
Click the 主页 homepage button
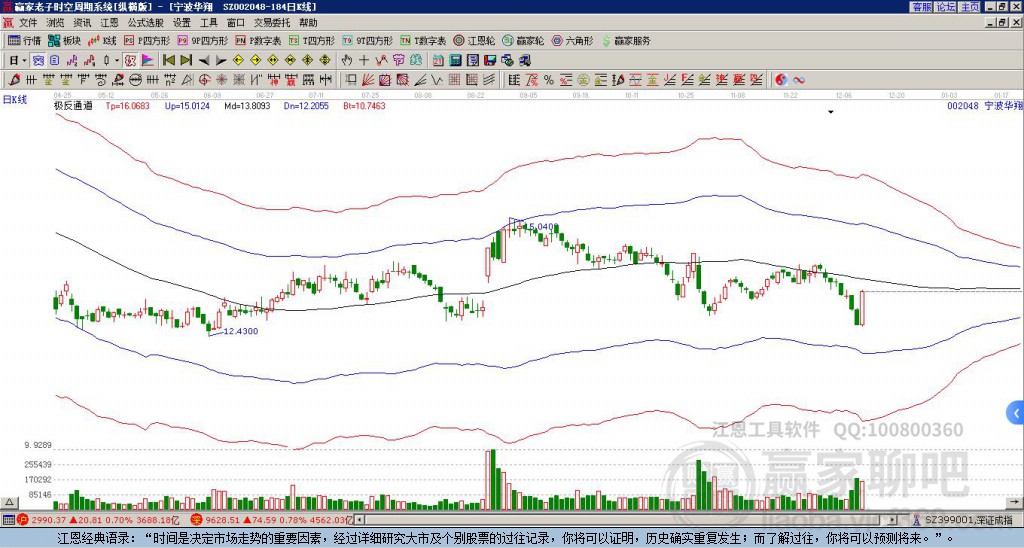[x=969, y=6]
